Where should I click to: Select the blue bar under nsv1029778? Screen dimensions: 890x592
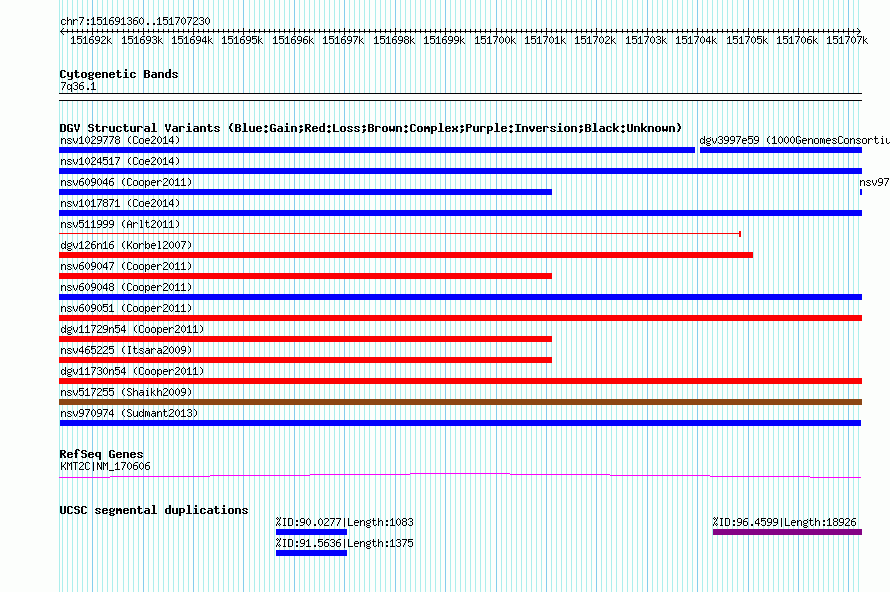[377, 150]
